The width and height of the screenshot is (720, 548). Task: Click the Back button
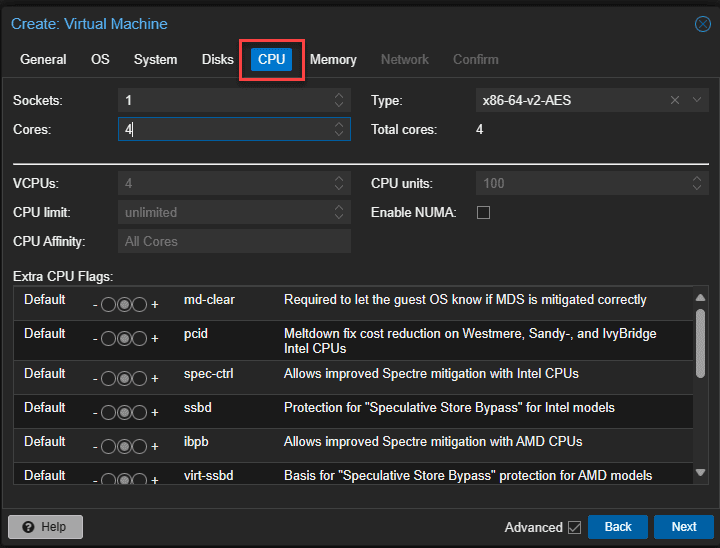point(617,527)
